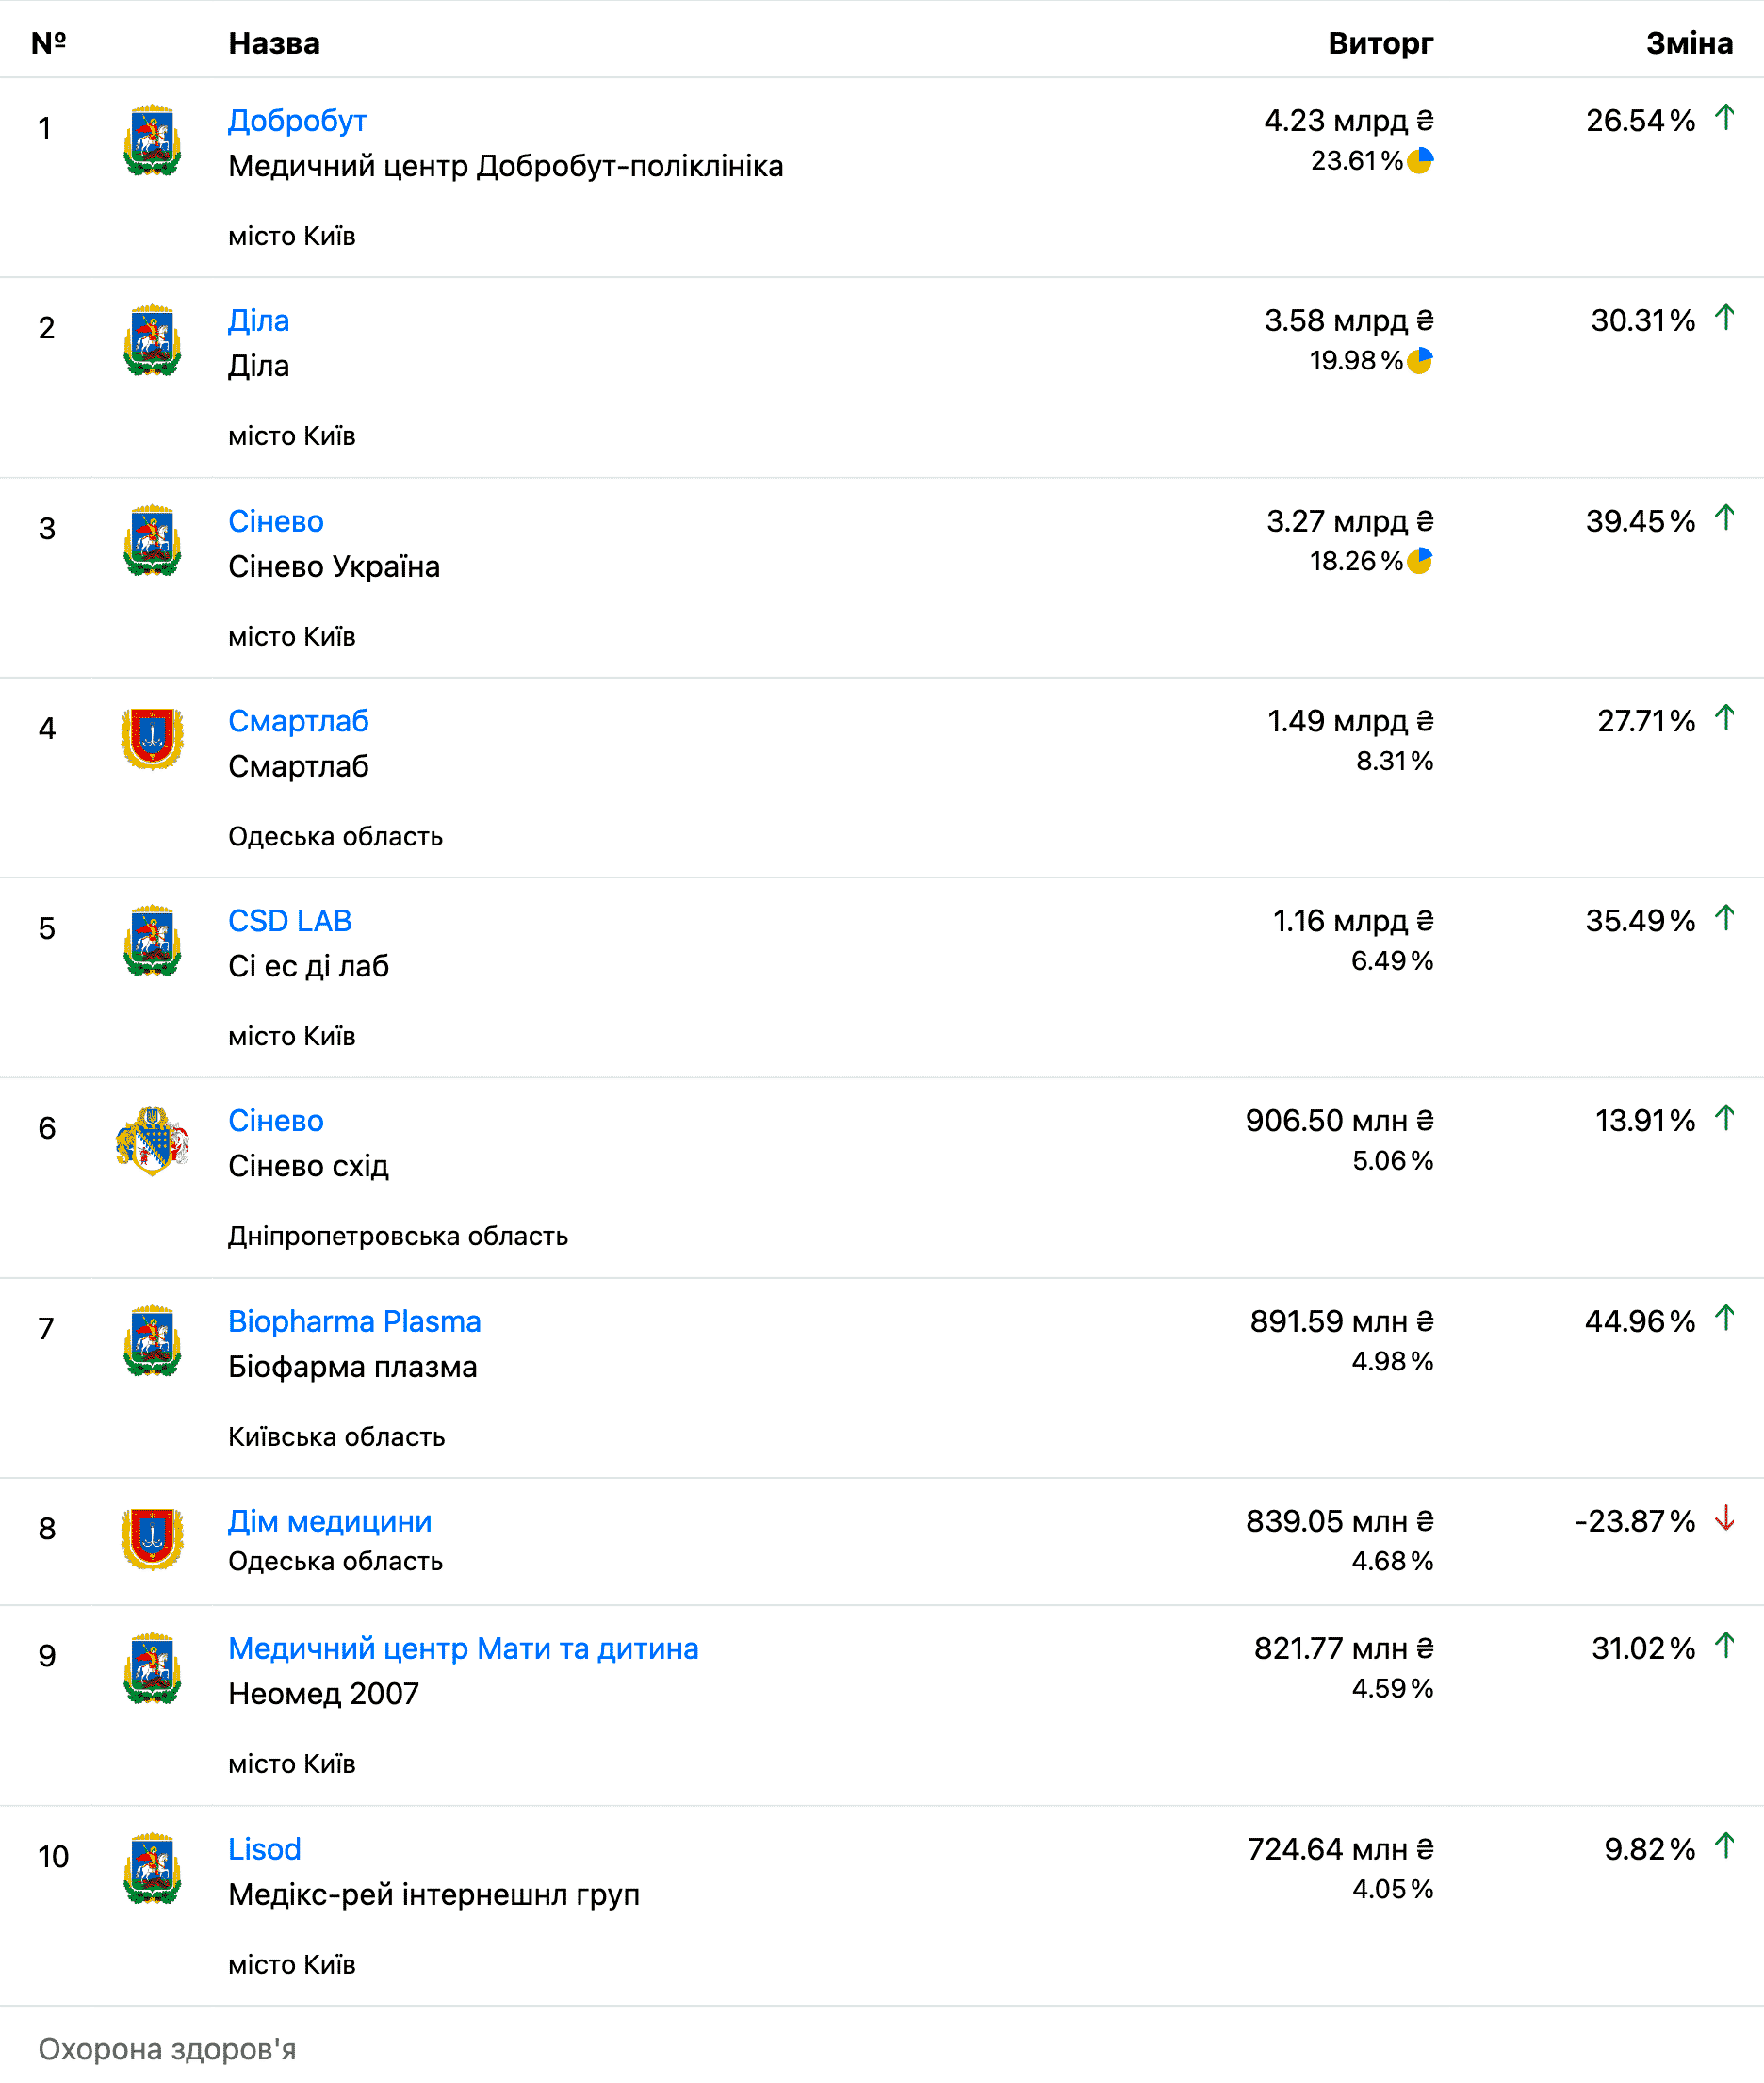Image resolution: width=1764 pixels, height=2083 pixels.
Task: Click the pie chart icon next to 23.61%
Action: [1420, 161]
